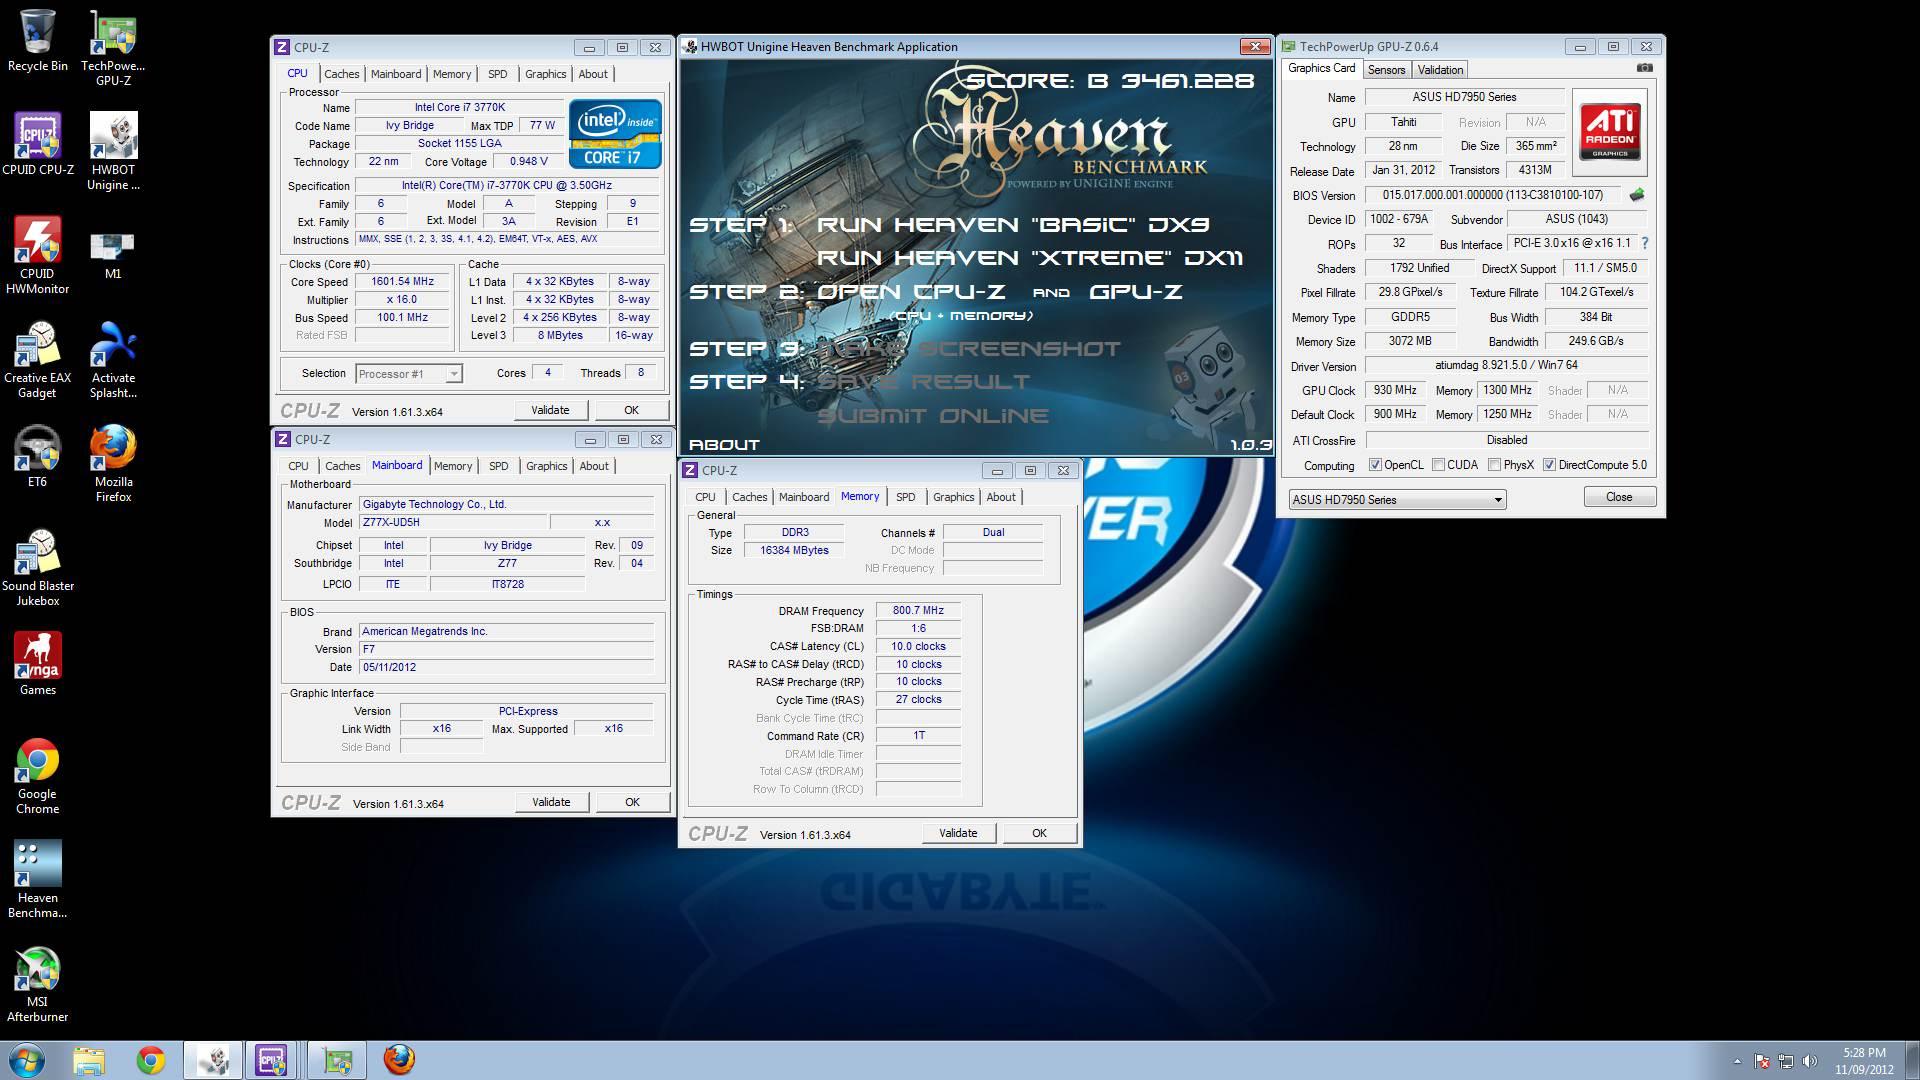Toggle the OpenCL checkbox in GPU-Z
This screenshot has width=1920, height=1080.
tap(1375, 465)
